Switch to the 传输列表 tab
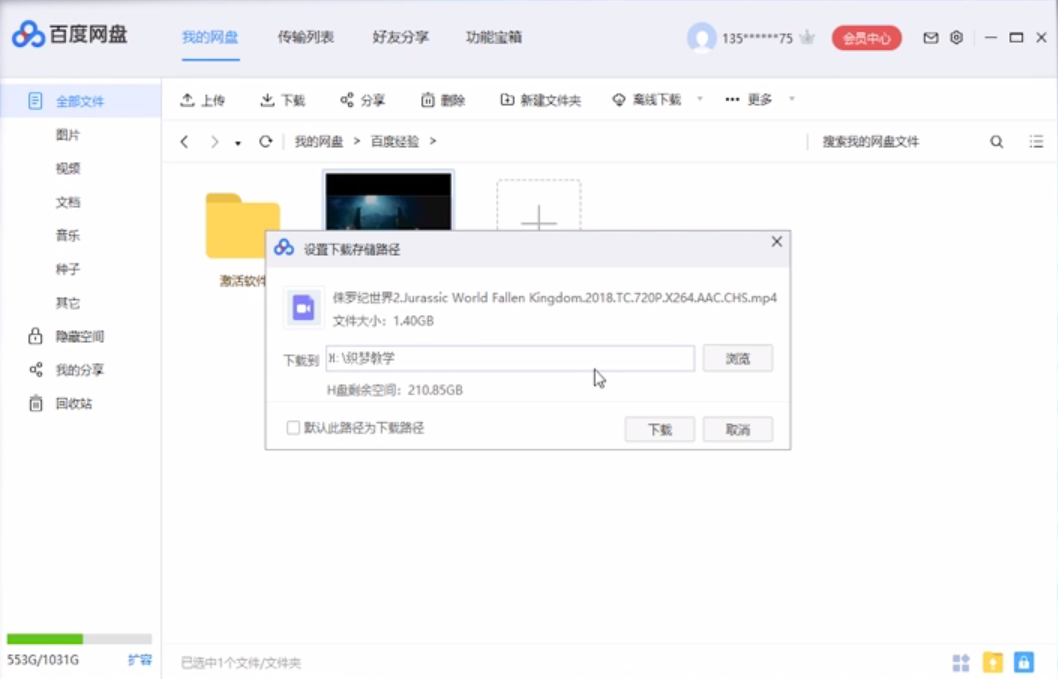 (306, 38)
